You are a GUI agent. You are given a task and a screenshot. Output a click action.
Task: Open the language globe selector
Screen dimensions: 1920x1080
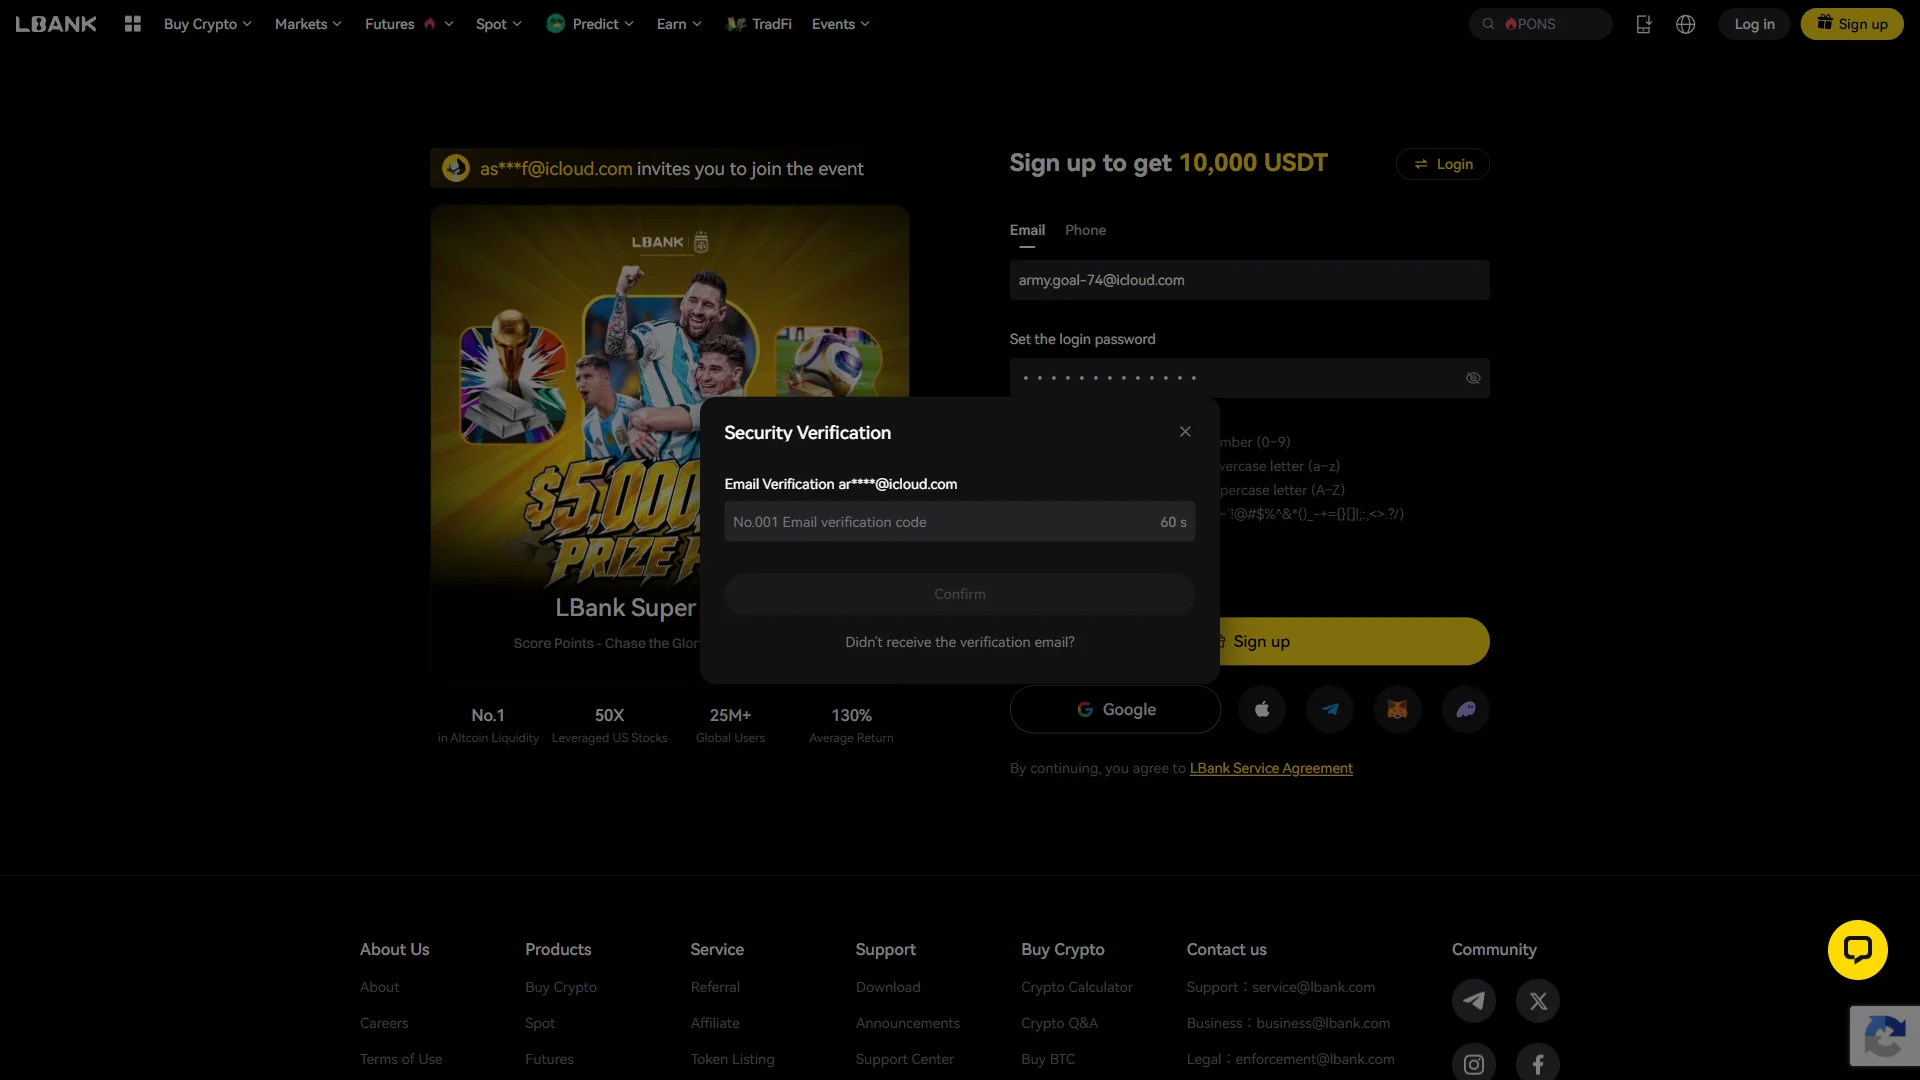pos(1686,24)
